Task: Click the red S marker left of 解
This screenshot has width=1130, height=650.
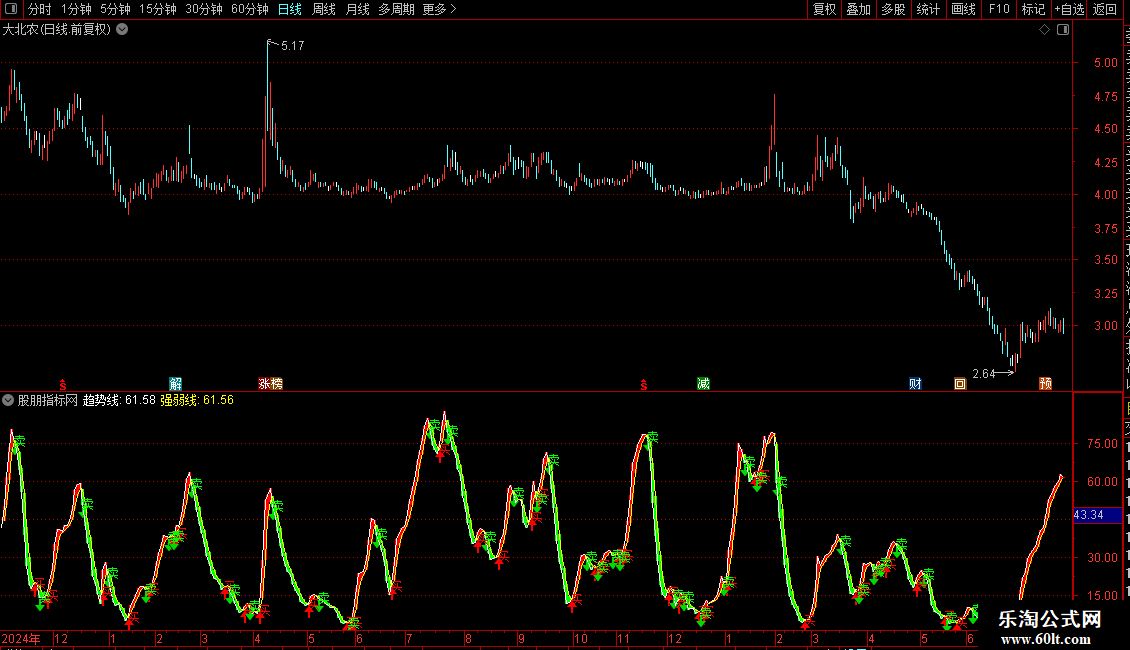Action: pyautogui.click(x=63, y=385)
